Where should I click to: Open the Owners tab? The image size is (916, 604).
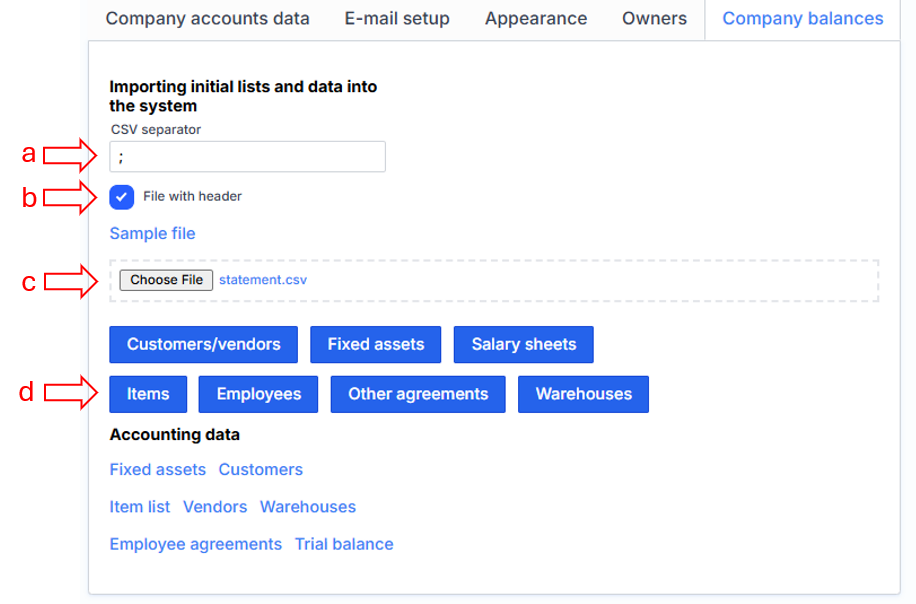pos(654,19)
